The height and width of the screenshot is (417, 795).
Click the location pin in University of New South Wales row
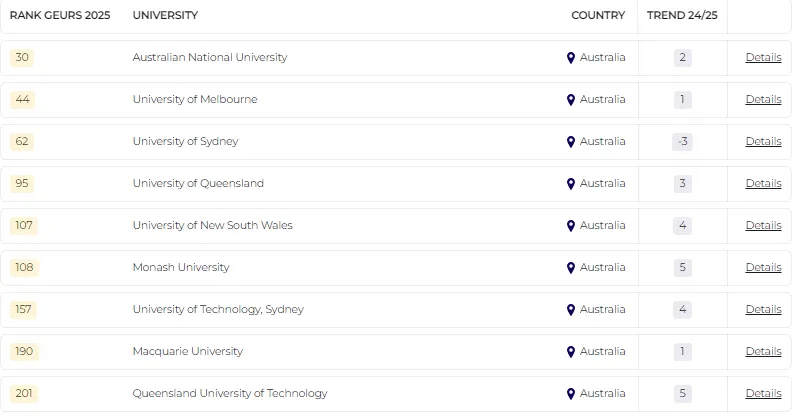pos(571,226)
